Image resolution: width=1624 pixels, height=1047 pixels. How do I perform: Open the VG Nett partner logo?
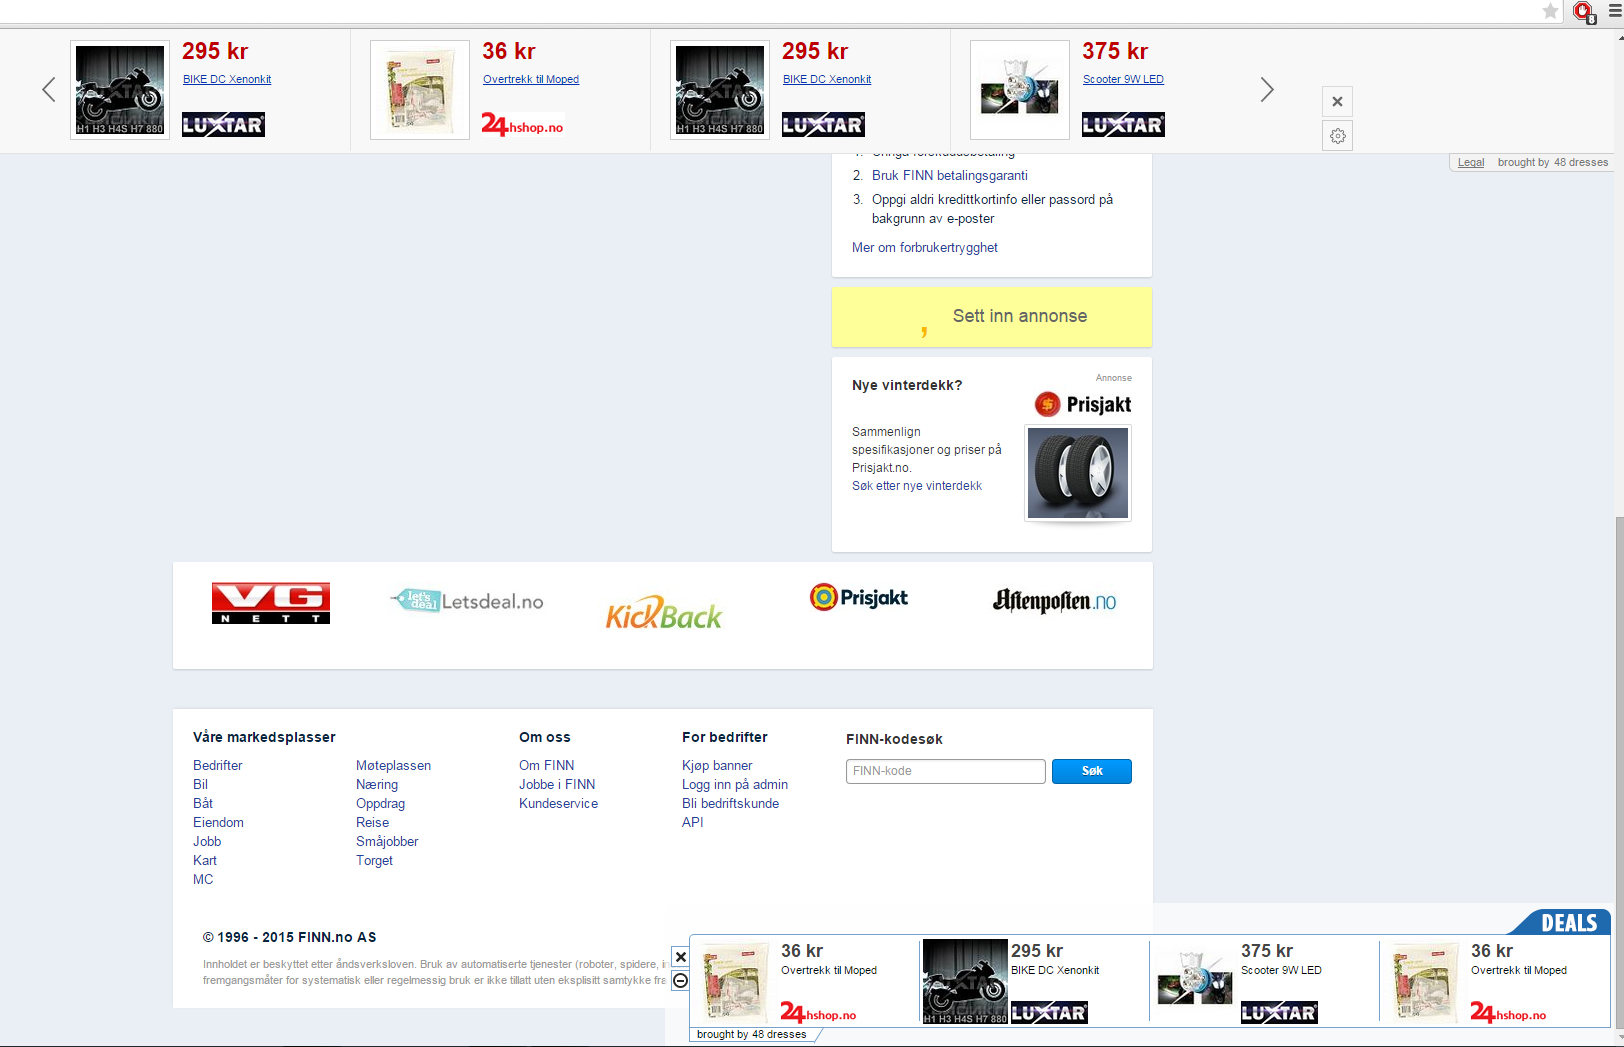coord(271,603)
